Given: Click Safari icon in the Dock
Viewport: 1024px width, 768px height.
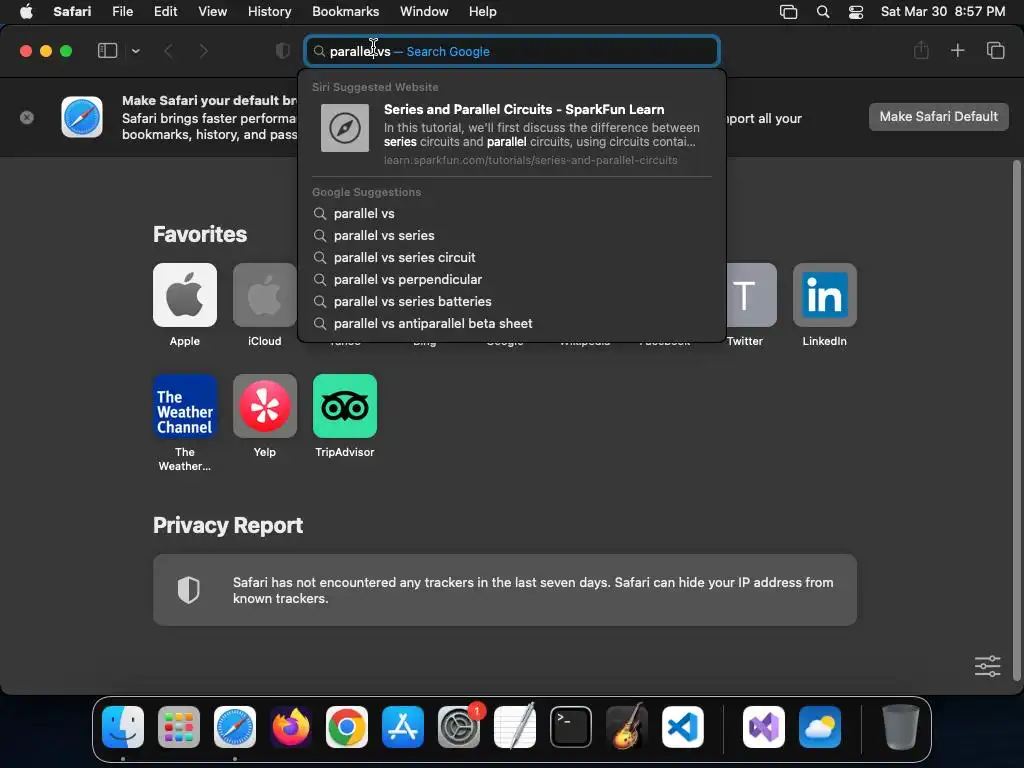Looking at the screenshot, I should (235, 727).
